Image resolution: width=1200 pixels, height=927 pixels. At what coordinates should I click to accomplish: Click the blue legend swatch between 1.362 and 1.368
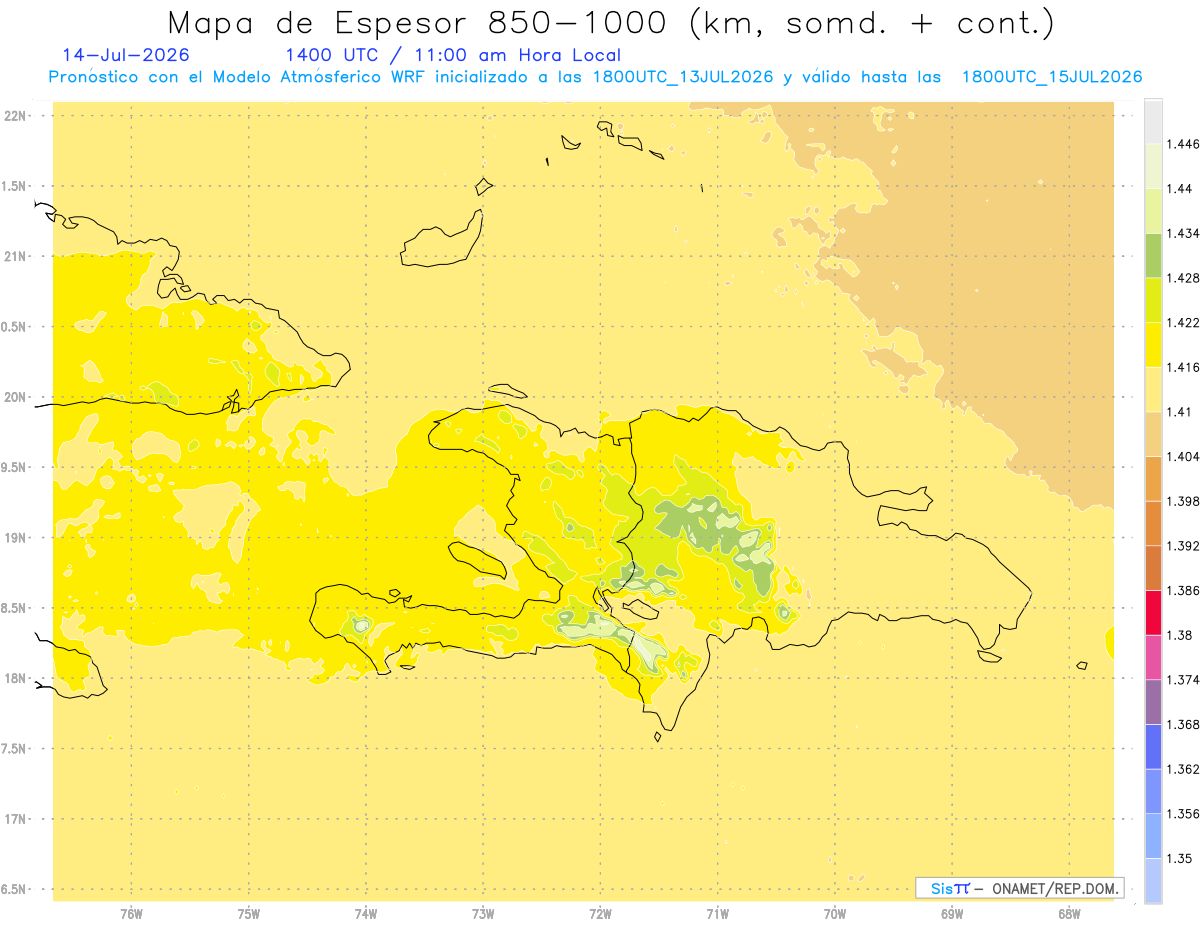1153,746
